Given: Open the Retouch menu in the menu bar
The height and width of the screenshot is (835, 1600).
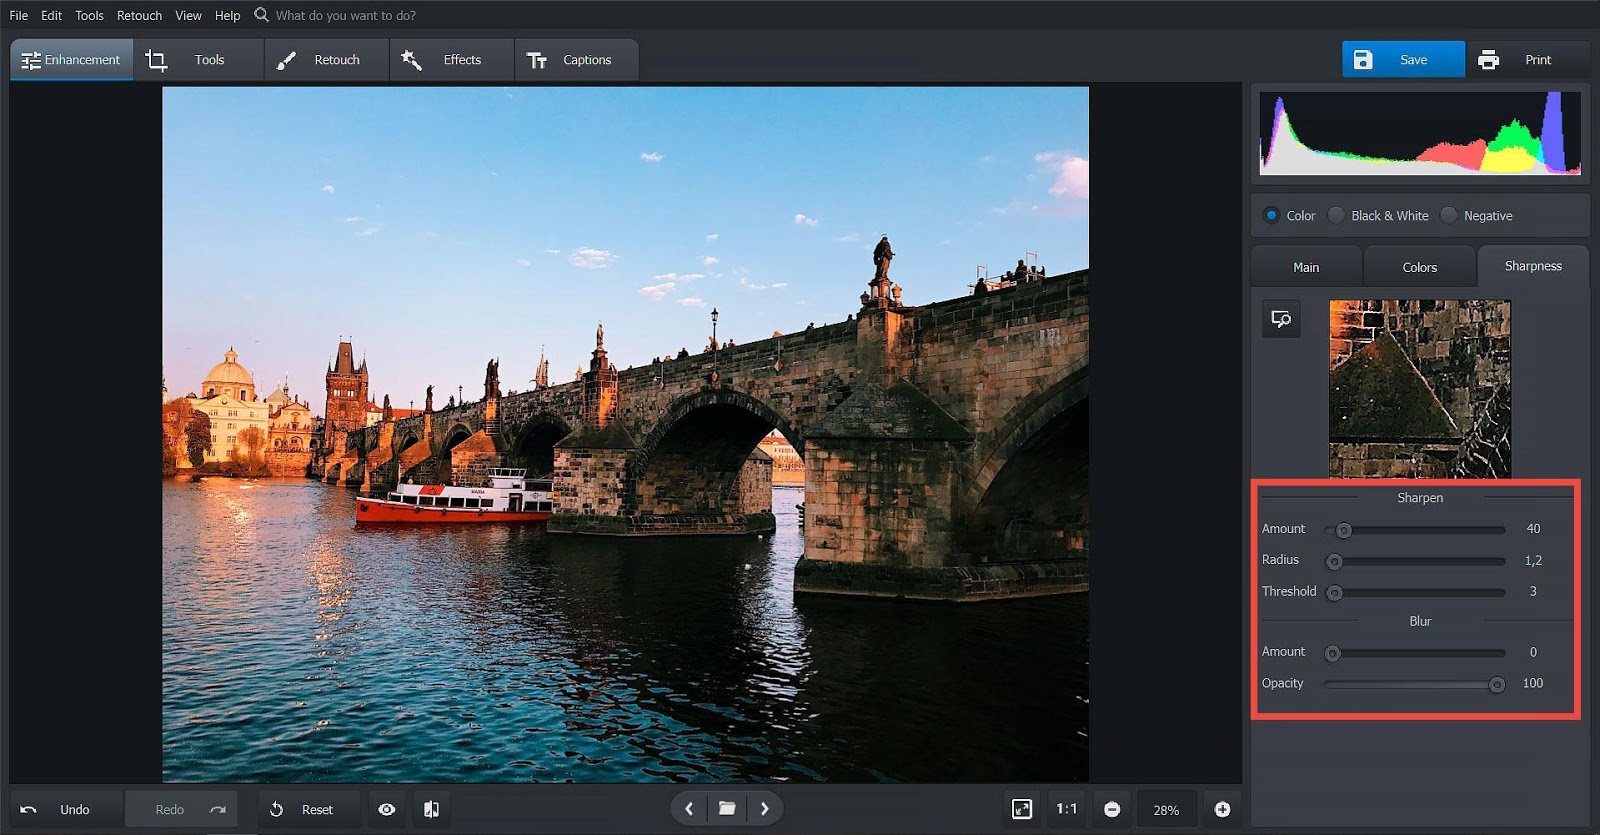Looking at the screenshot, I should 139,15.
